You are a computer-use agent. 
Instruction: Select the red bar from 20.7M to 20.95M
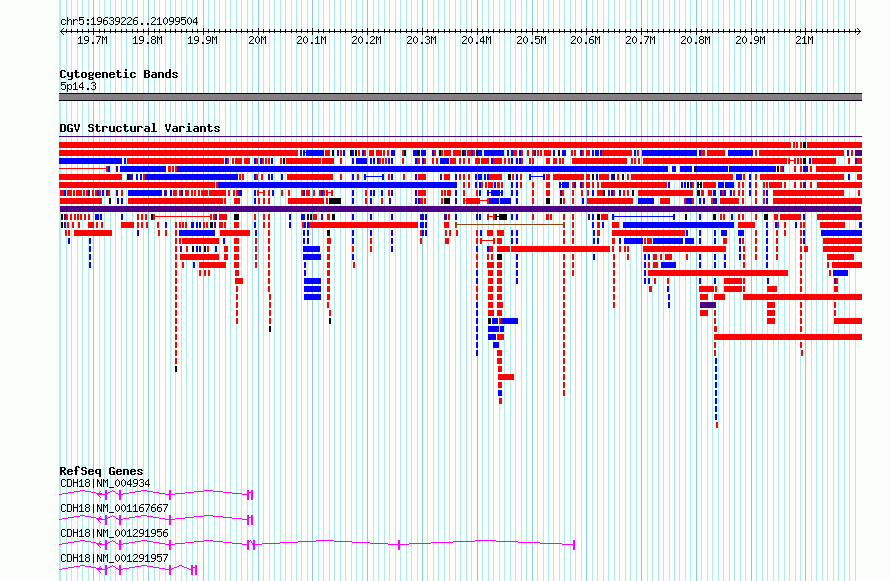717,273
